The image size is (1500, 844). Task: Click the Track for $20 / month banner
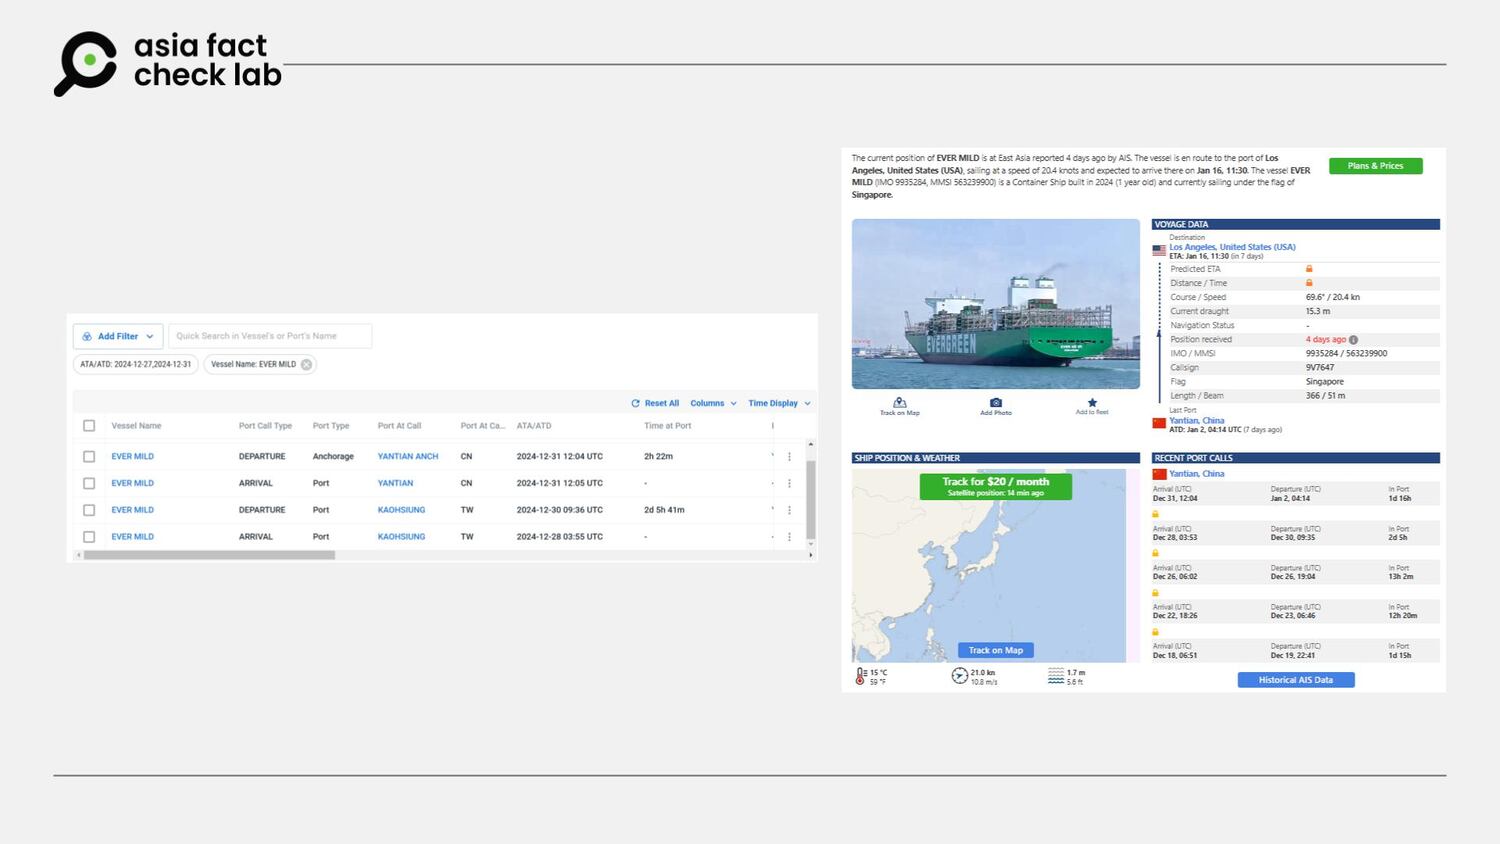(996, 486)
